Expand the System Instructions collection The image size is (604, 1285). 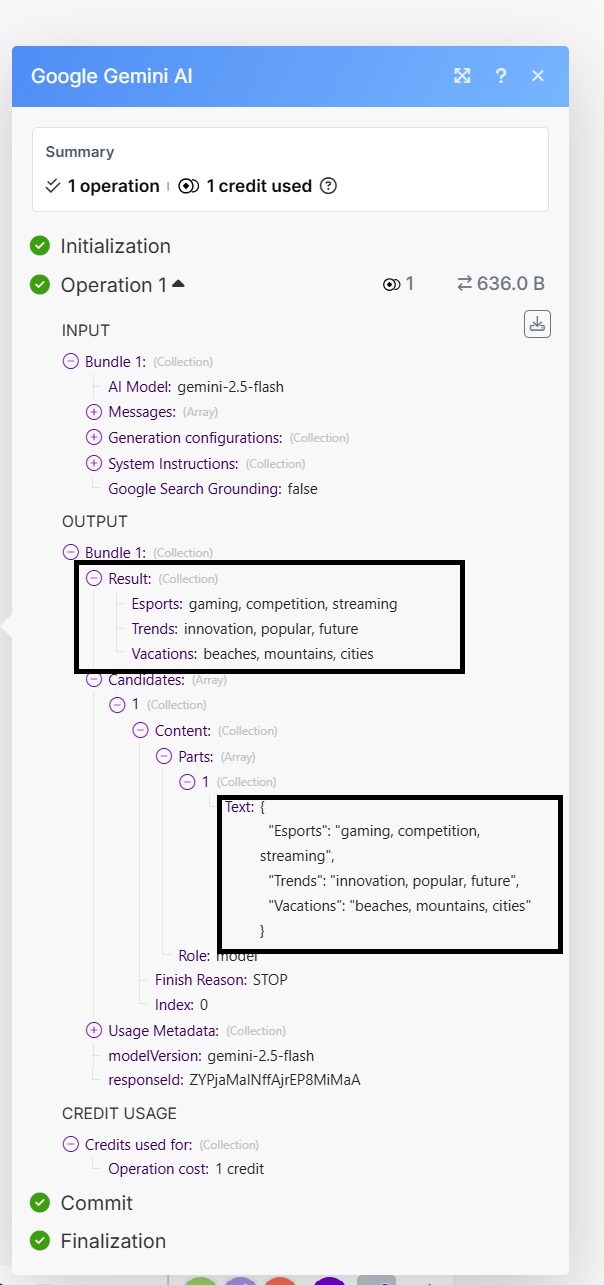click(94, 464)
